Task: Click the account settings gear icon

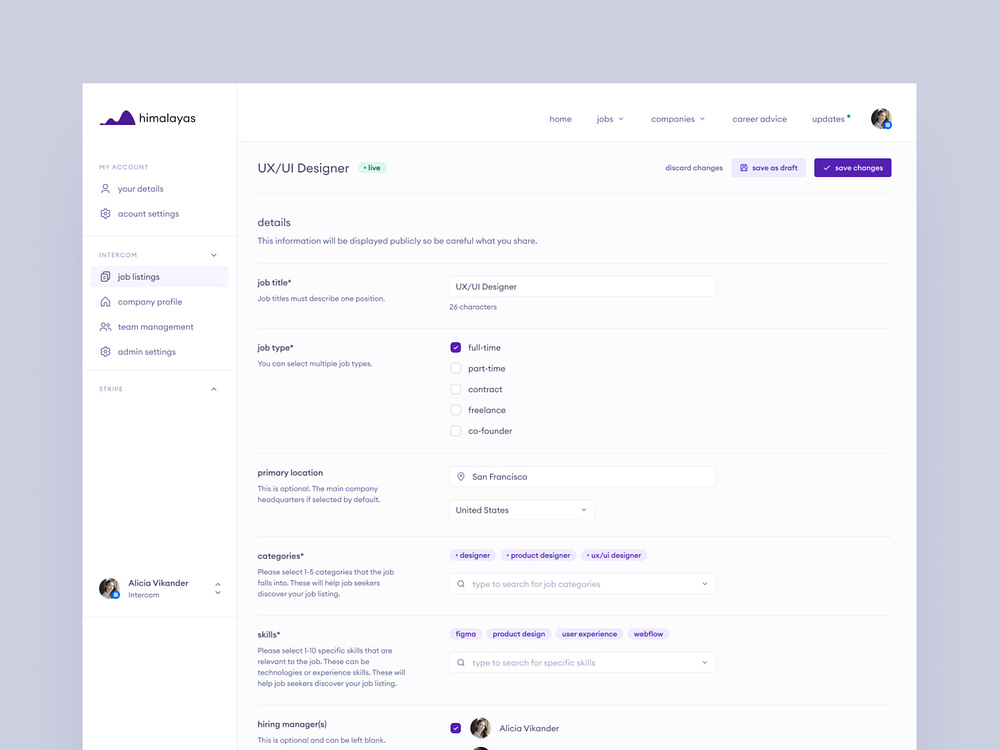Action: pyautogui.click(x=105, y=213)
